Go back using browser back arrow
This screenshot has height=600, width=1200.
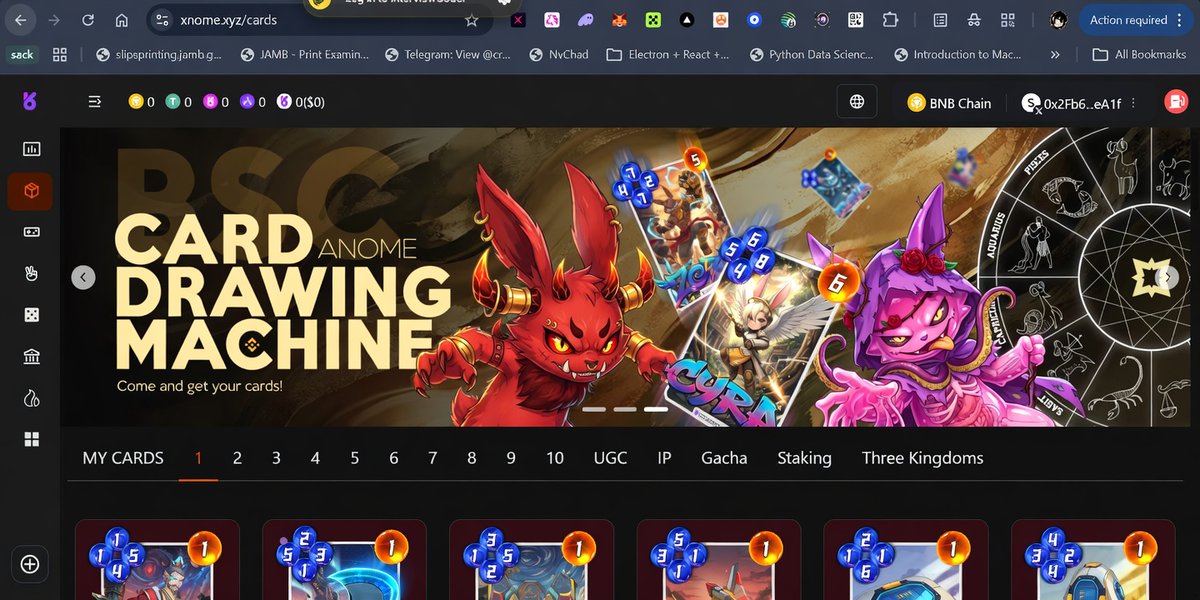pyautogui.click(x=21, y=20)
